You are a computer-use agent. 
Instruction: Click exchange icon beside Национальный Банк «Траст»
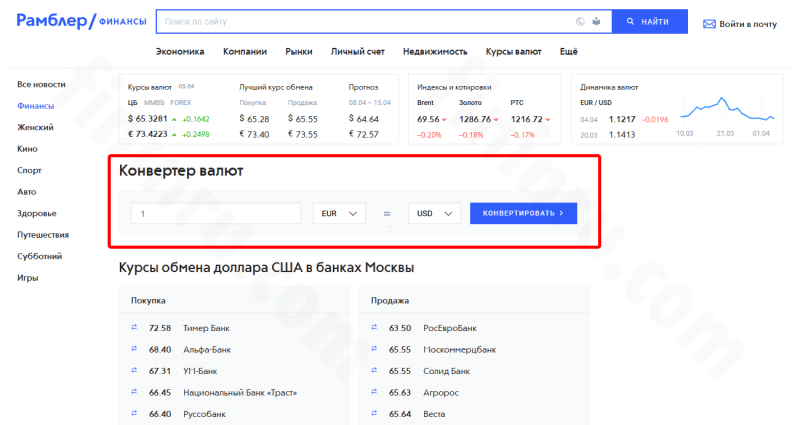tap(134, 391)
